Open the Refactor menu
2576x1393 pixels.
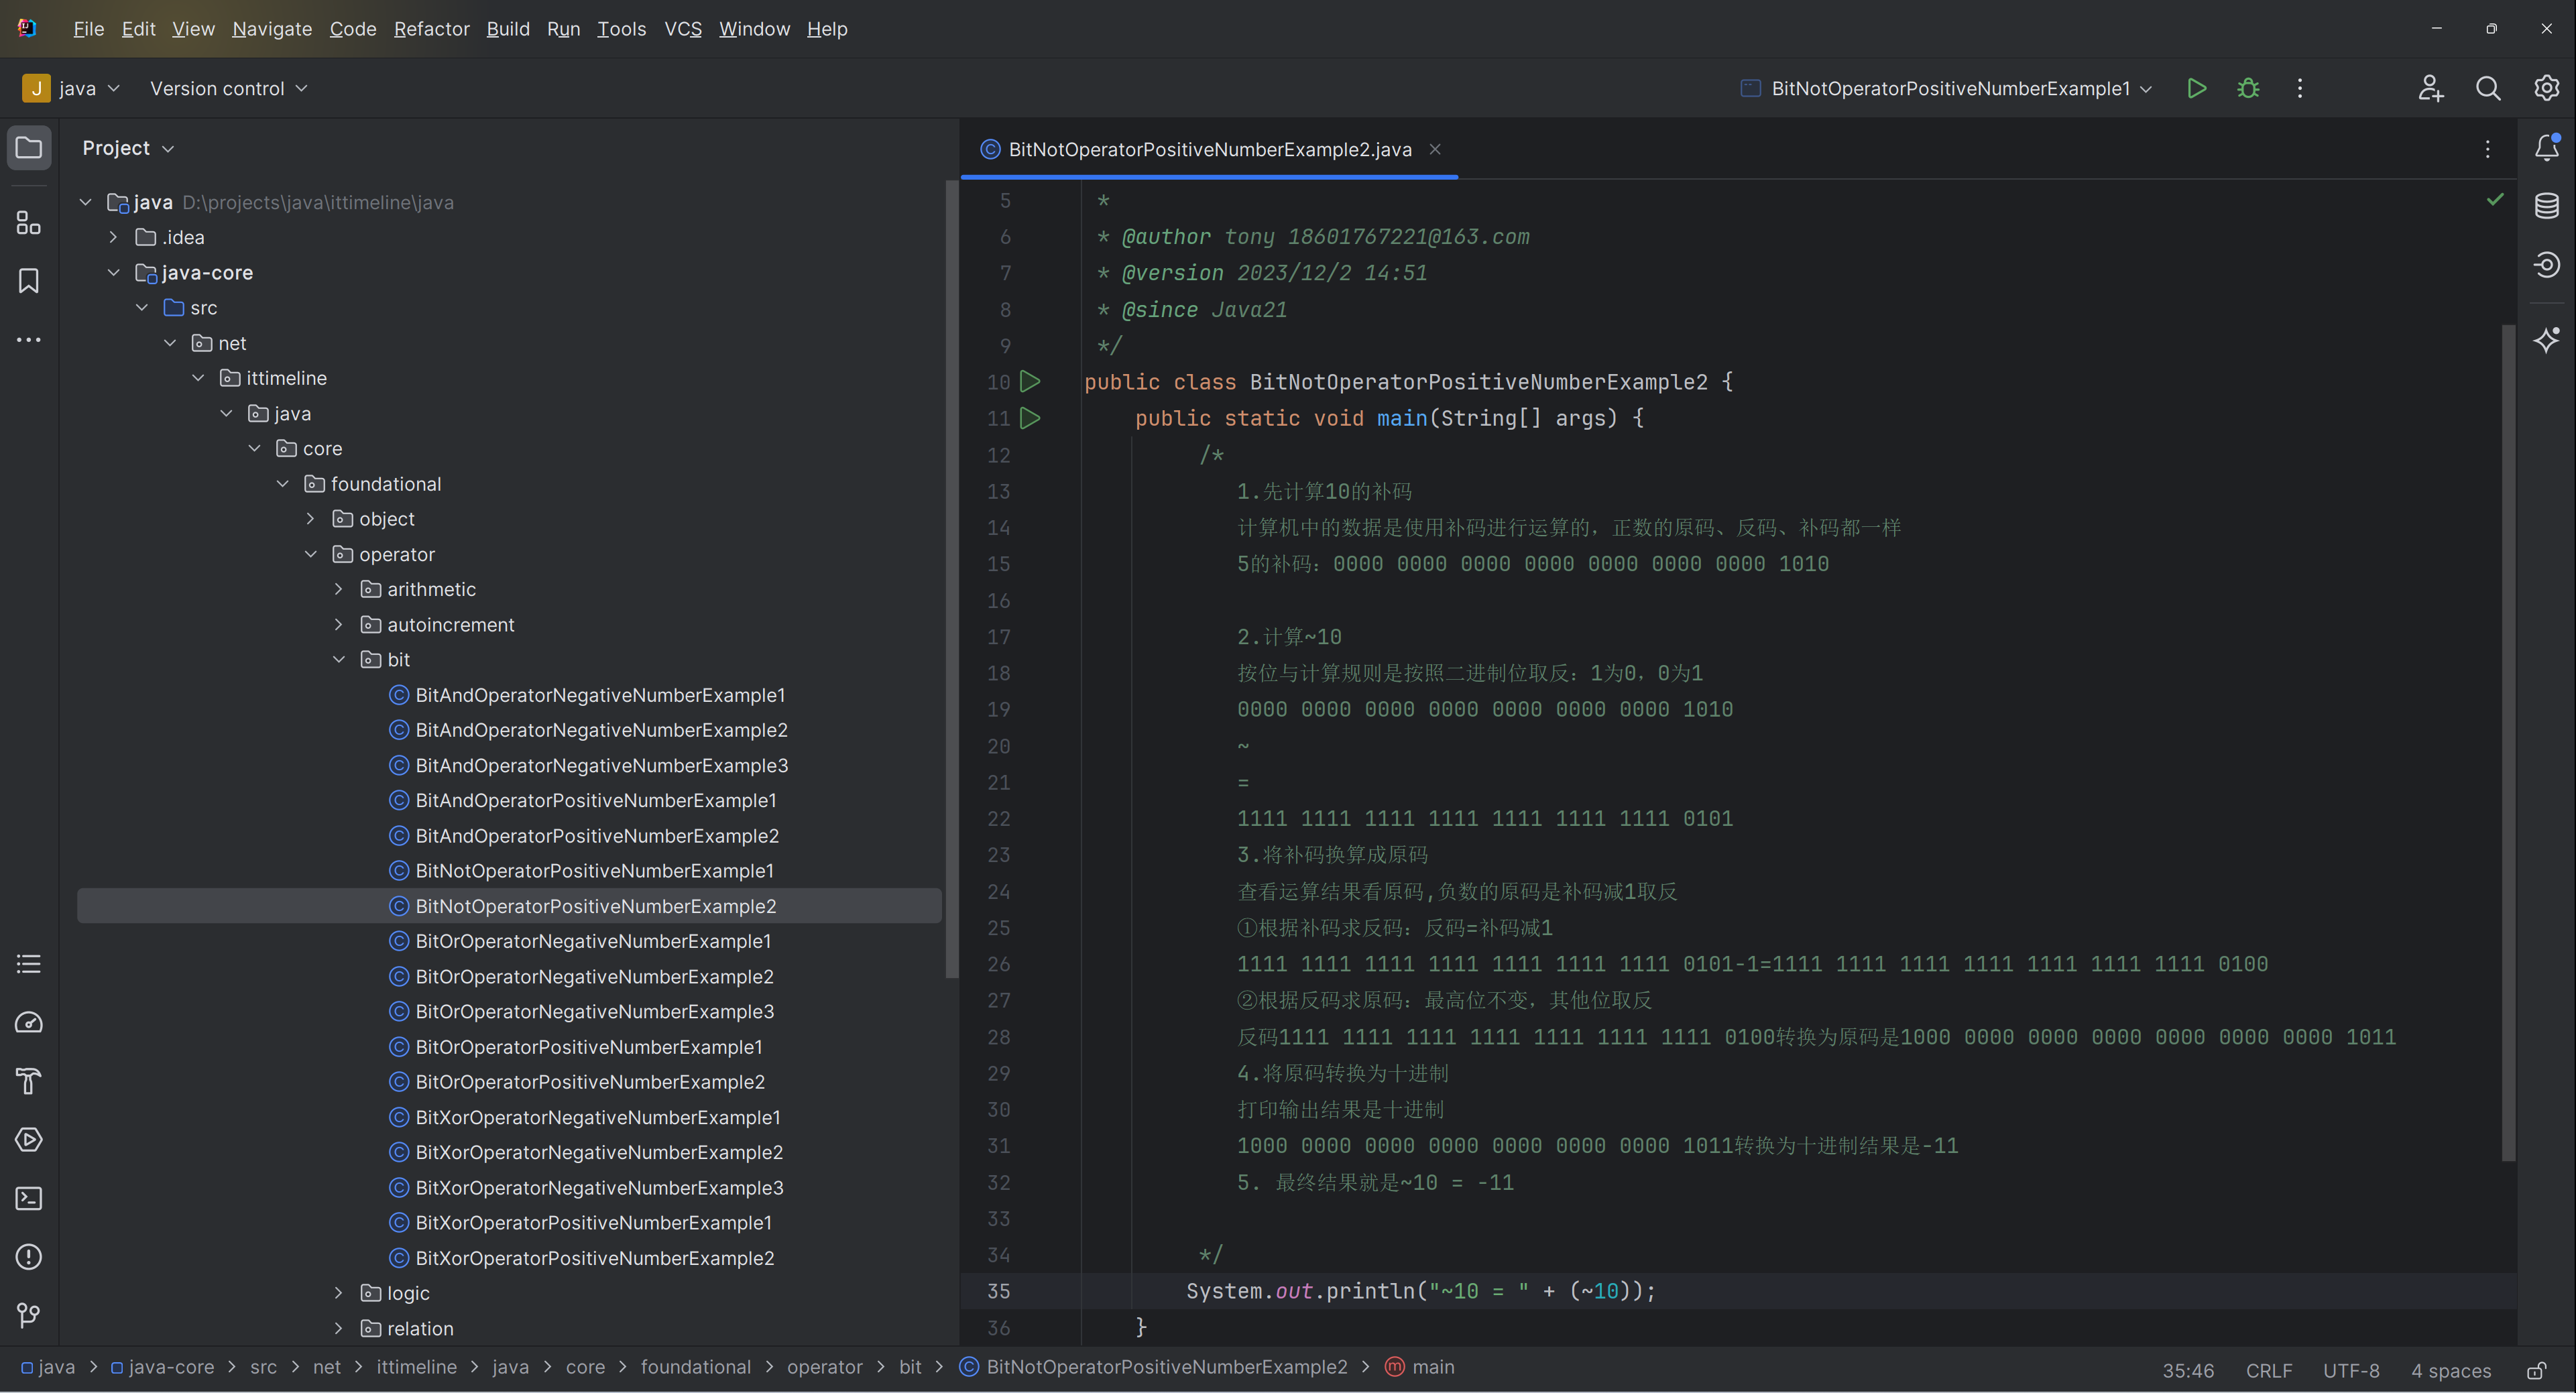click(431, 29)
